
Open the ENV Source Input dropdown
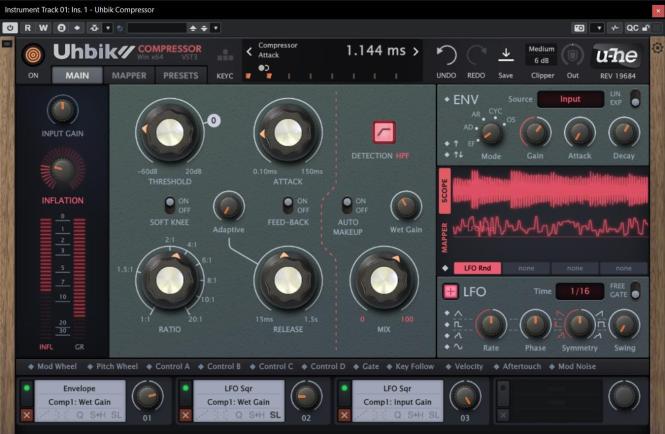click(x=570, y=99)
